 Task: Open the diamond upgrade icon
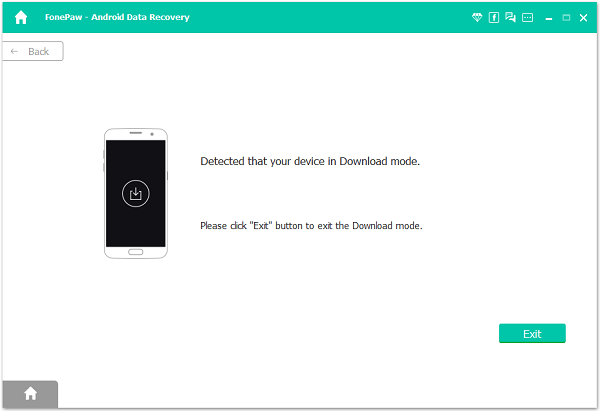click(x=477, y=17)
